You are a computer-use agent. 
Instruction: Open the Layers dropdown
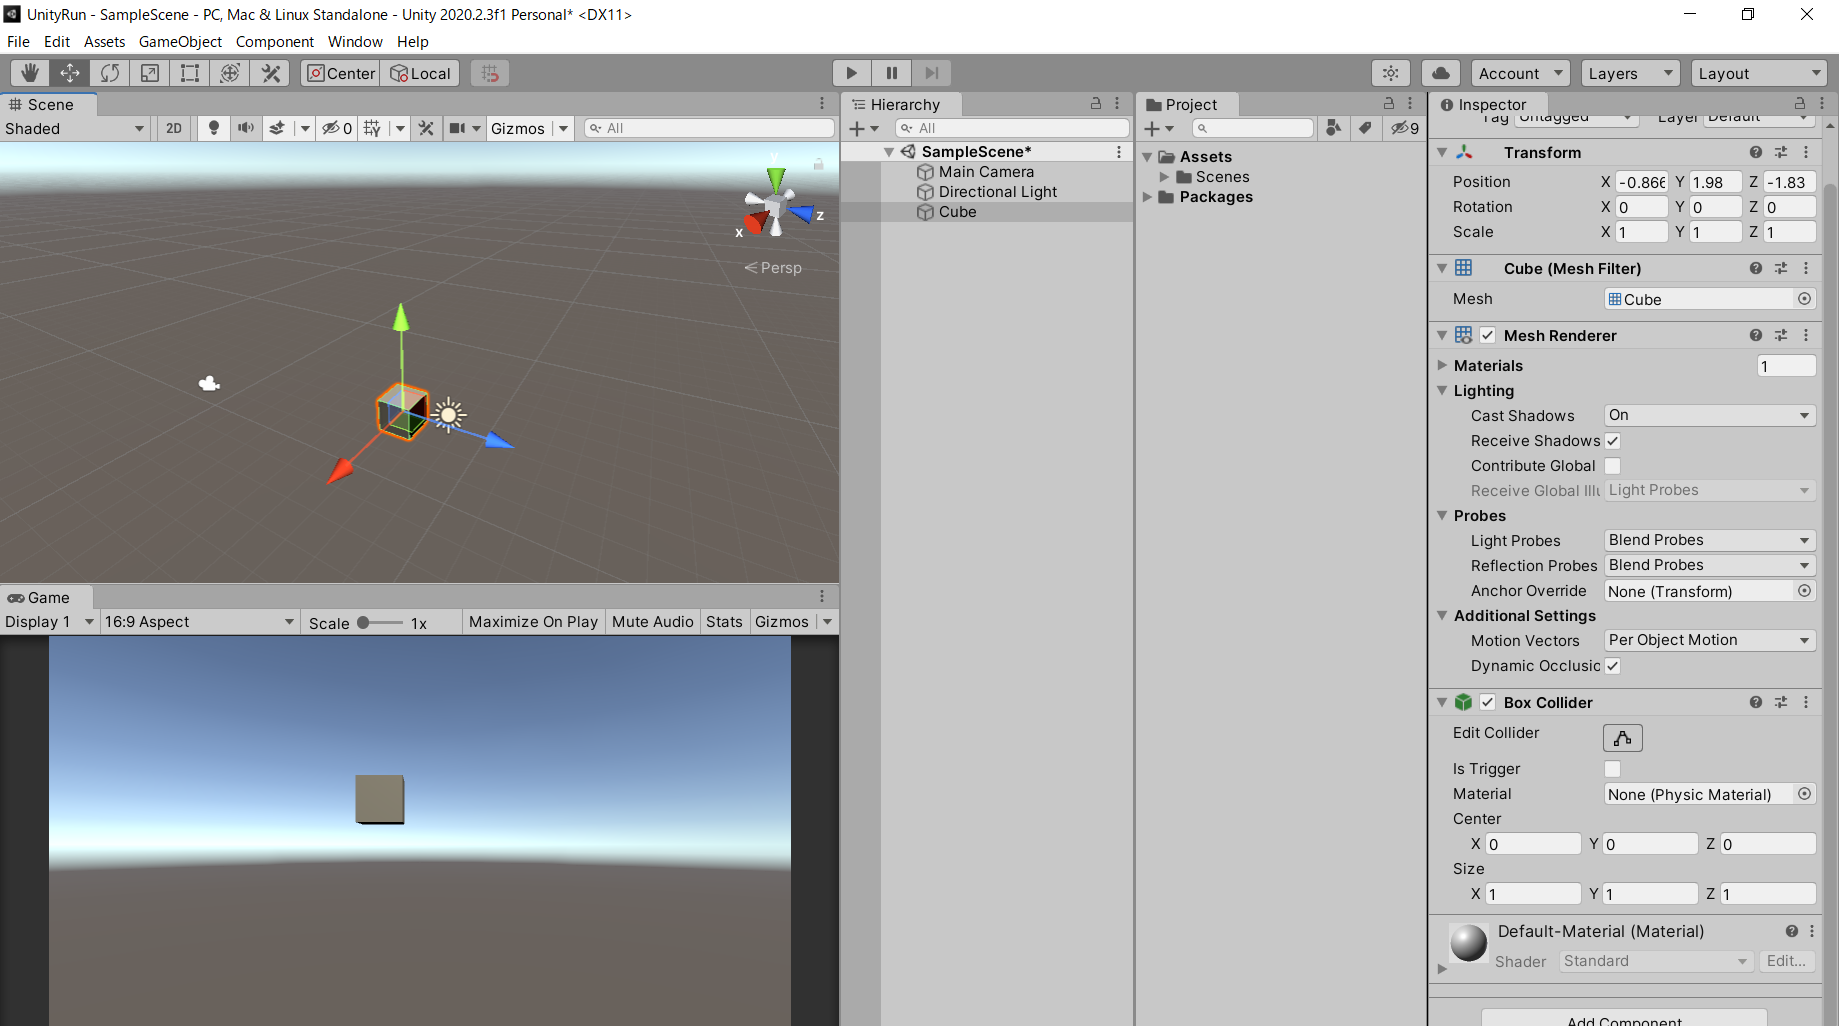pyautogui.click(x=1630, y=73)
